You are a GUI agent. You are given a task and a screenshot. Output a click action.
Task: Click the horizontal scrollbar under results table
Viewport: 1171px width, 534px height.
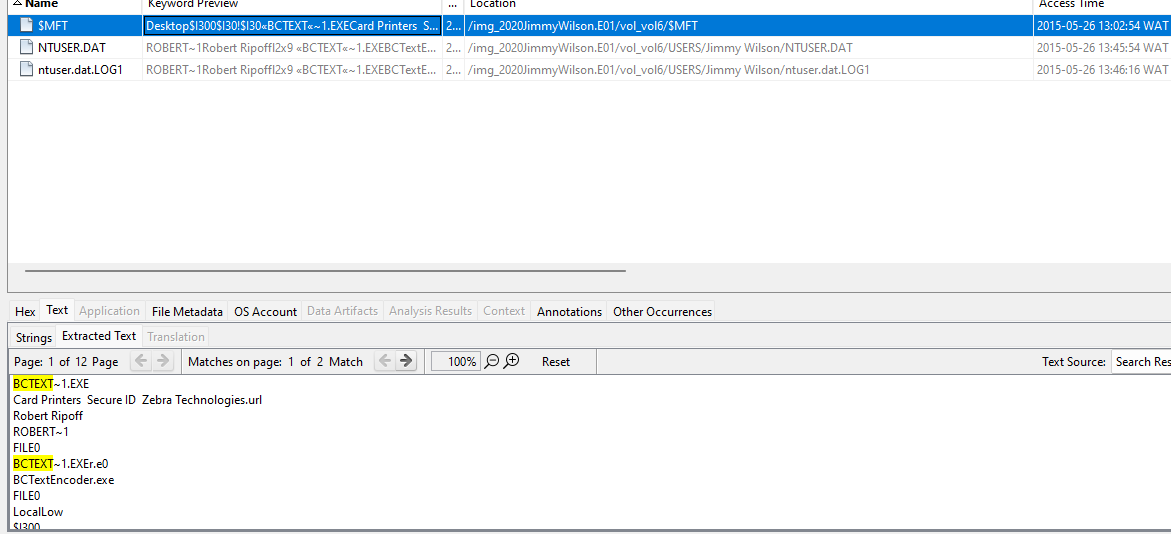coord(325,270)
